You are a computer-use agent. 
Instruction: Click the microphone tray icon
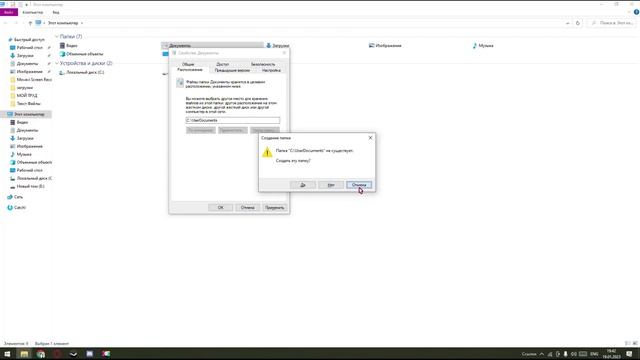565,354
